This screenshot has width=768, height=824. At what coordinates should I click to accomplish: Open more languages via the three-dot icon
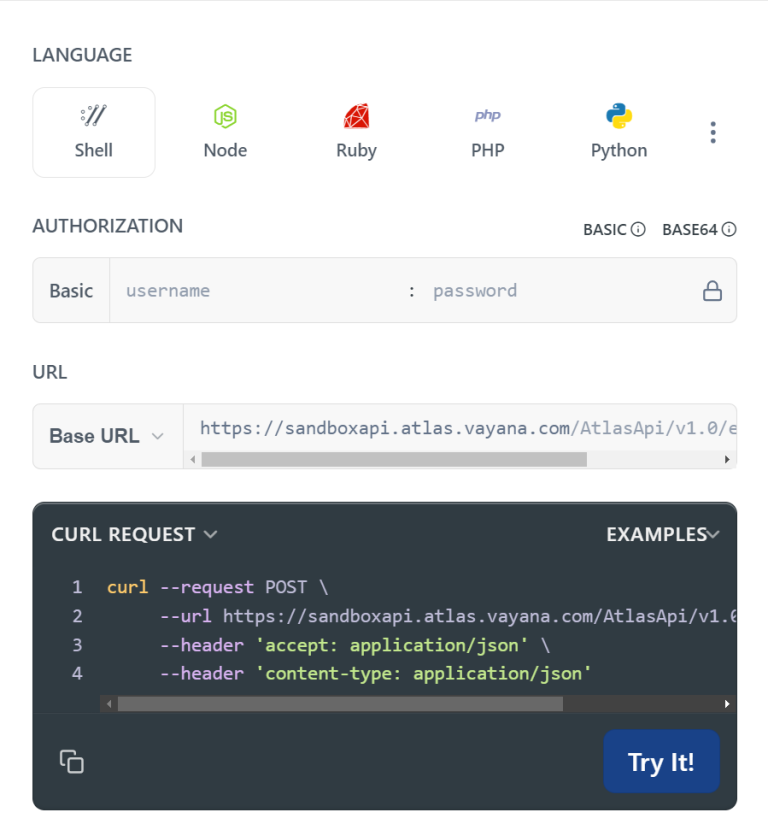(713, 131)
